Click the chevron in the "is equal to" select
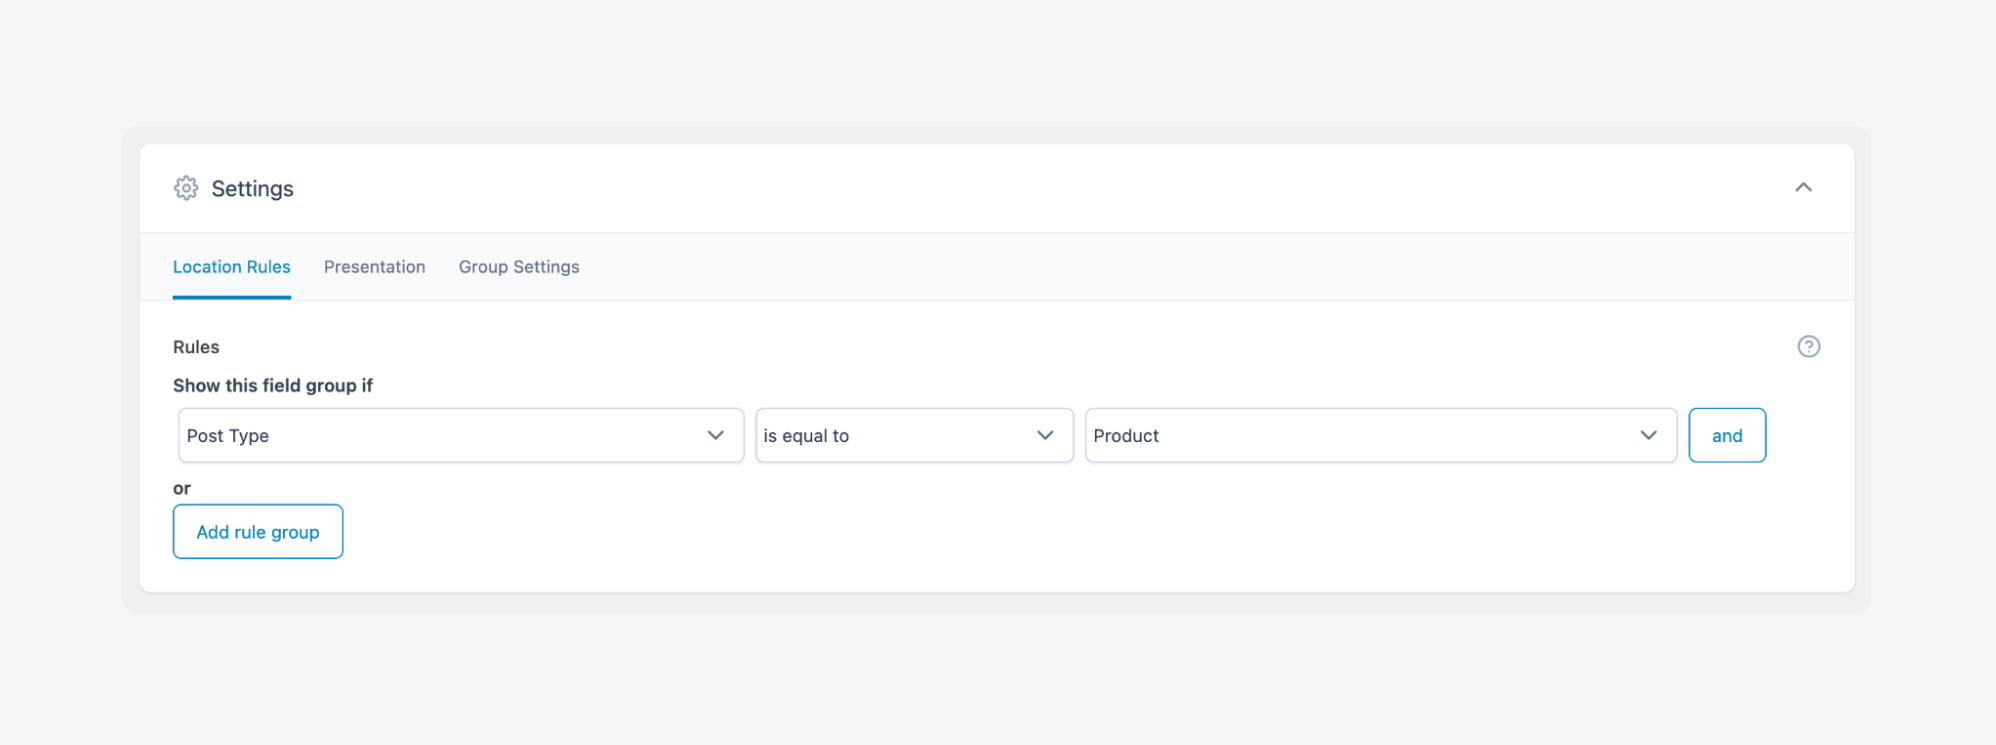The height and width of the screenshot is (745, 1996). click(1045, 436)
